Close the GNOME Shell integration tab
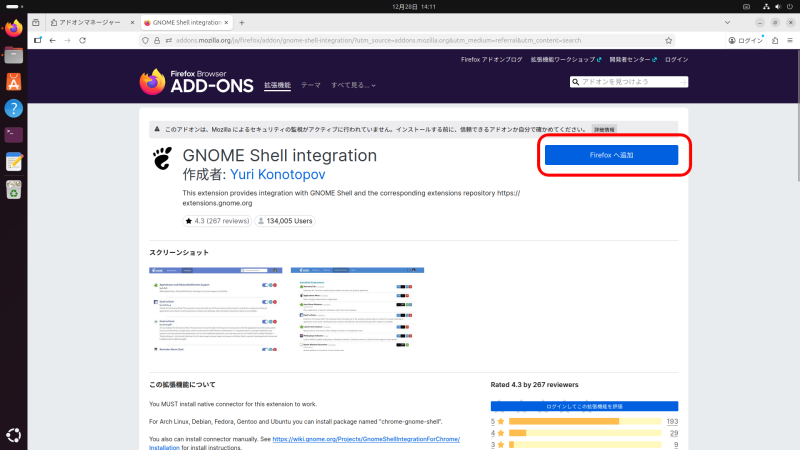The width and height of the screenshot is (800, 450). click(227, 22)
